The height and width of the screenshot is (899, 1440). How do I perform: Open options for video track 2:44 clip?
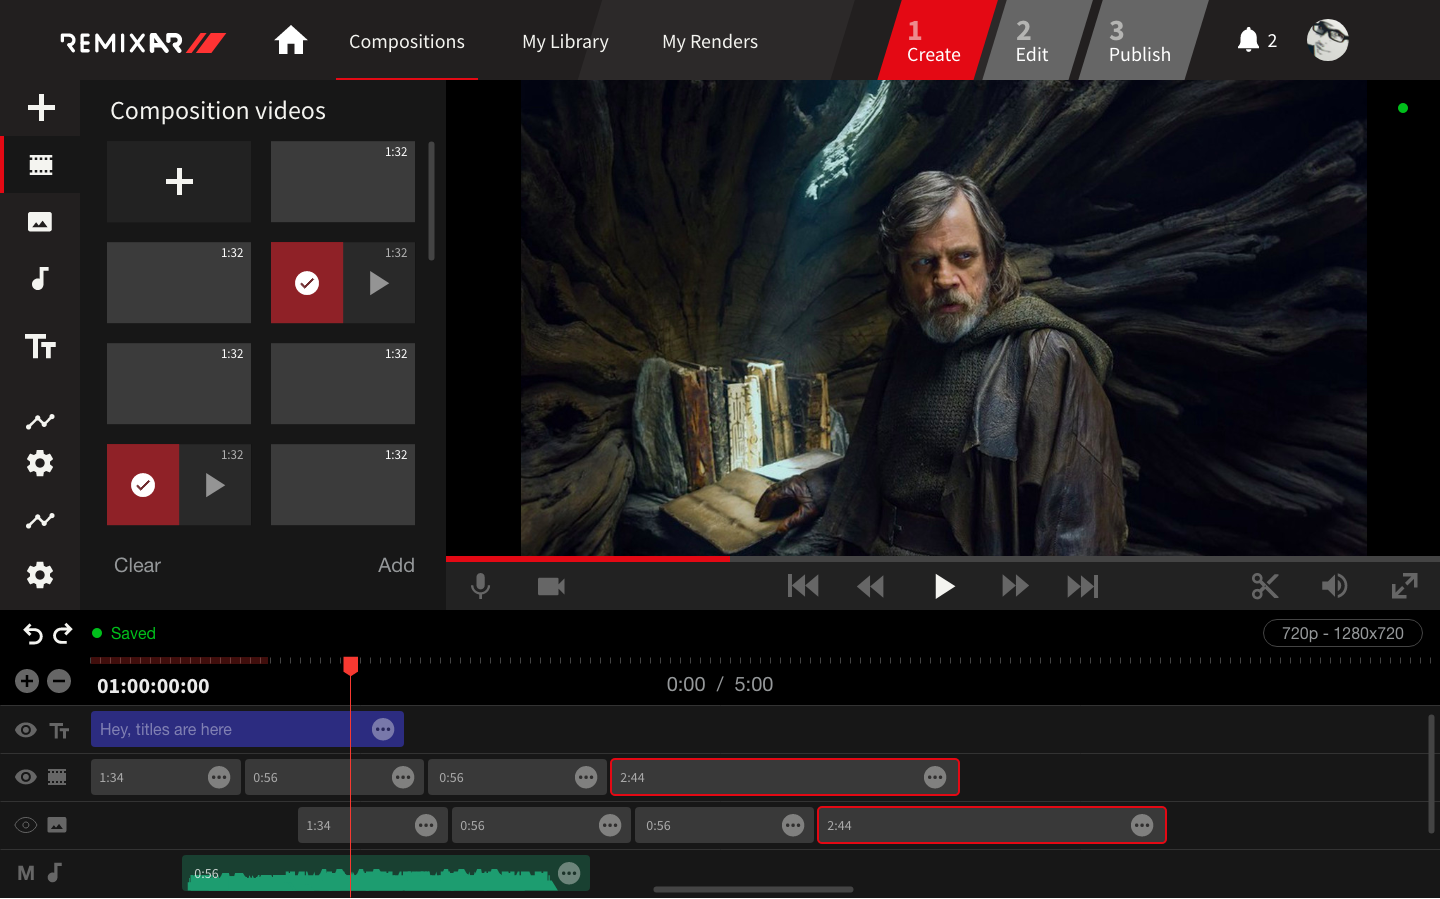coord(935,777)
